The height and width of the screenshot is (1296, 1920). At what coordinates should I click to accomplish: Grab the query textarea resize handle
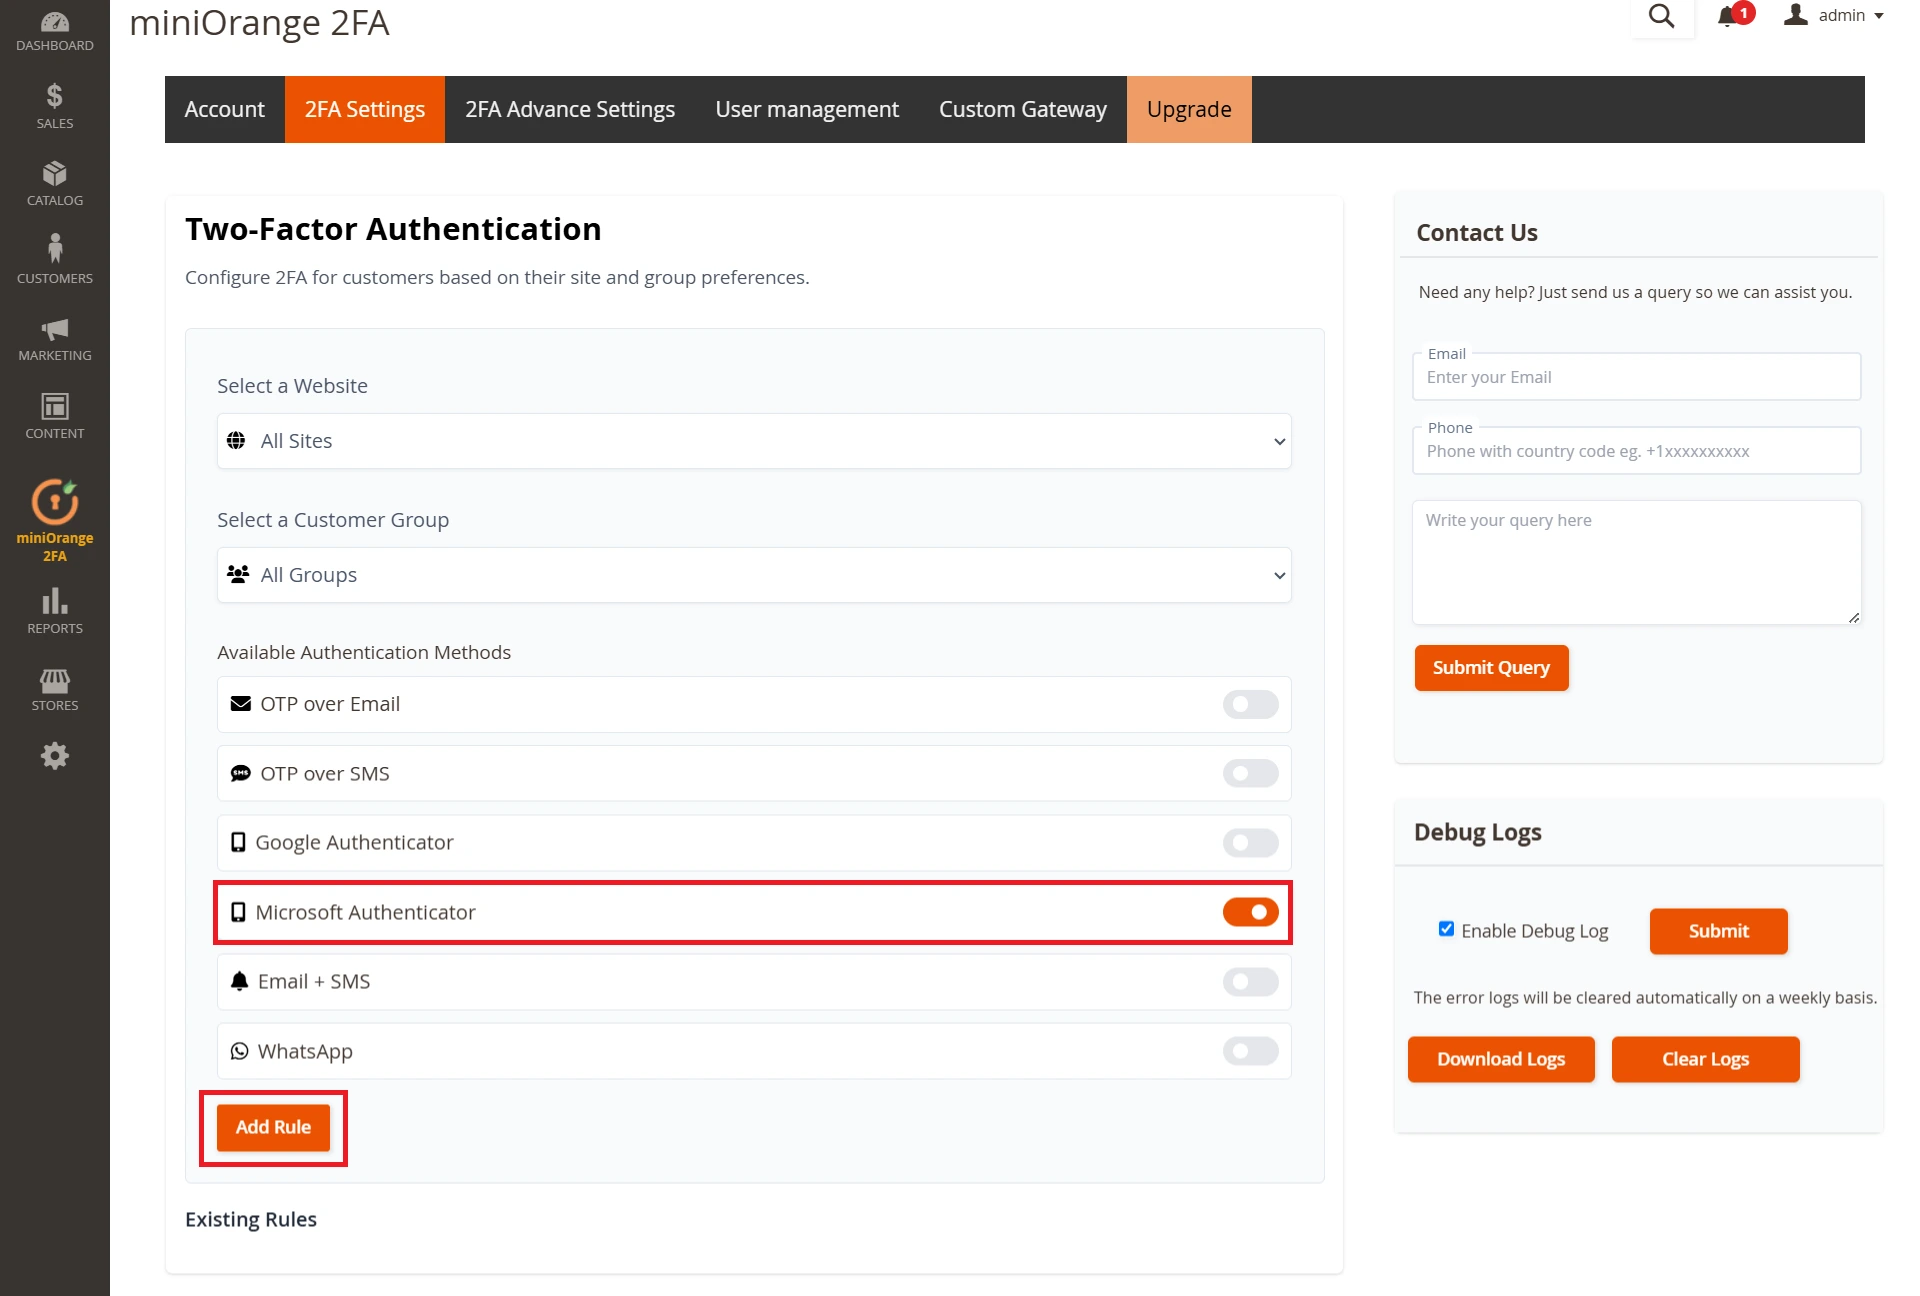tap(1854, 618)
